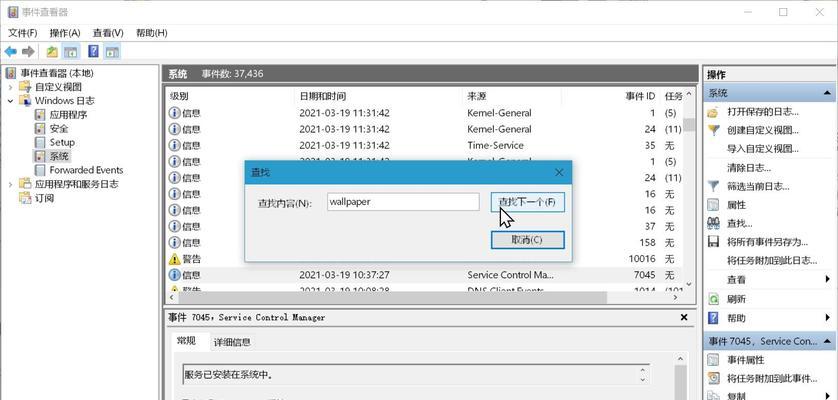Click 创建自定义视图 action
This screenshot has height=400, width=838.
tap(763, 130)
